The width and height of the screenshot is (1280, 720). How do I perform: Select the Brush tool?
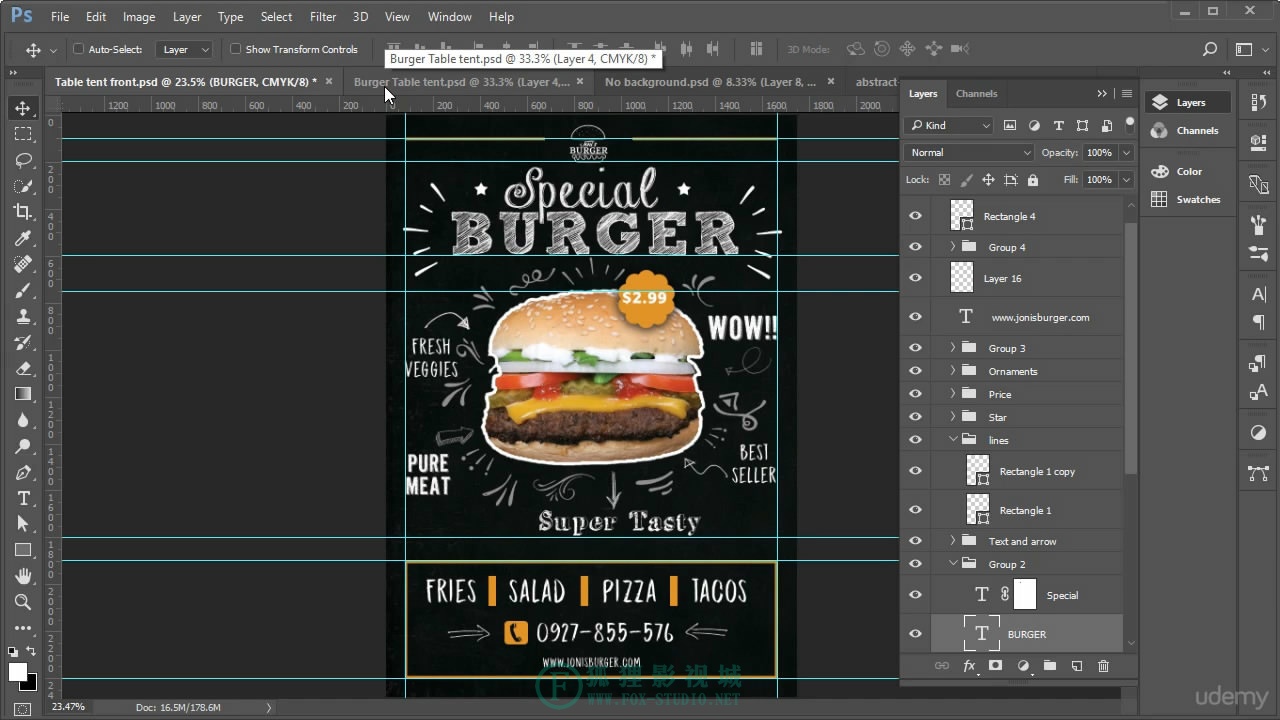pyautogui.click(x=23, y=290)
